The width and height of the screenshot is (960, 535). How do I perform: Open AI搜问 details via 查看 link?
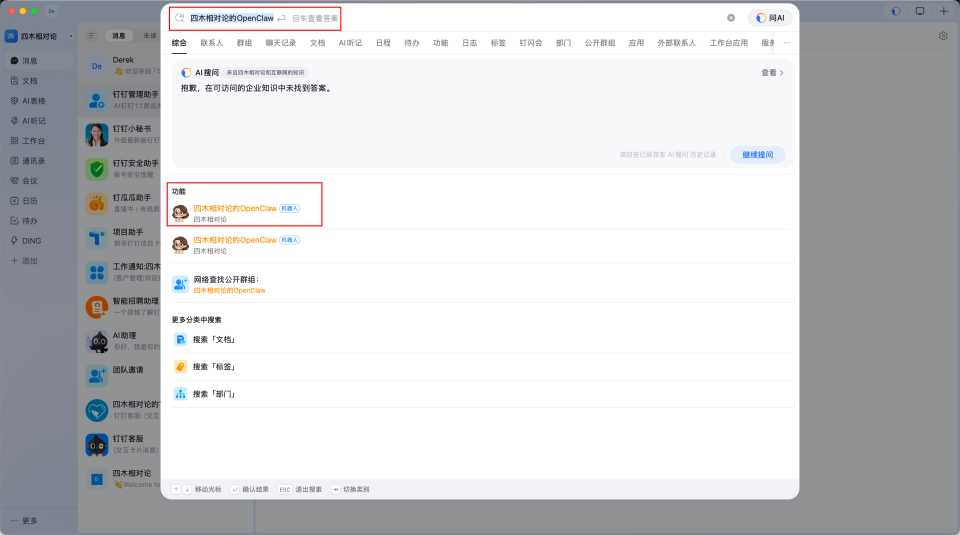pos(772,72)
